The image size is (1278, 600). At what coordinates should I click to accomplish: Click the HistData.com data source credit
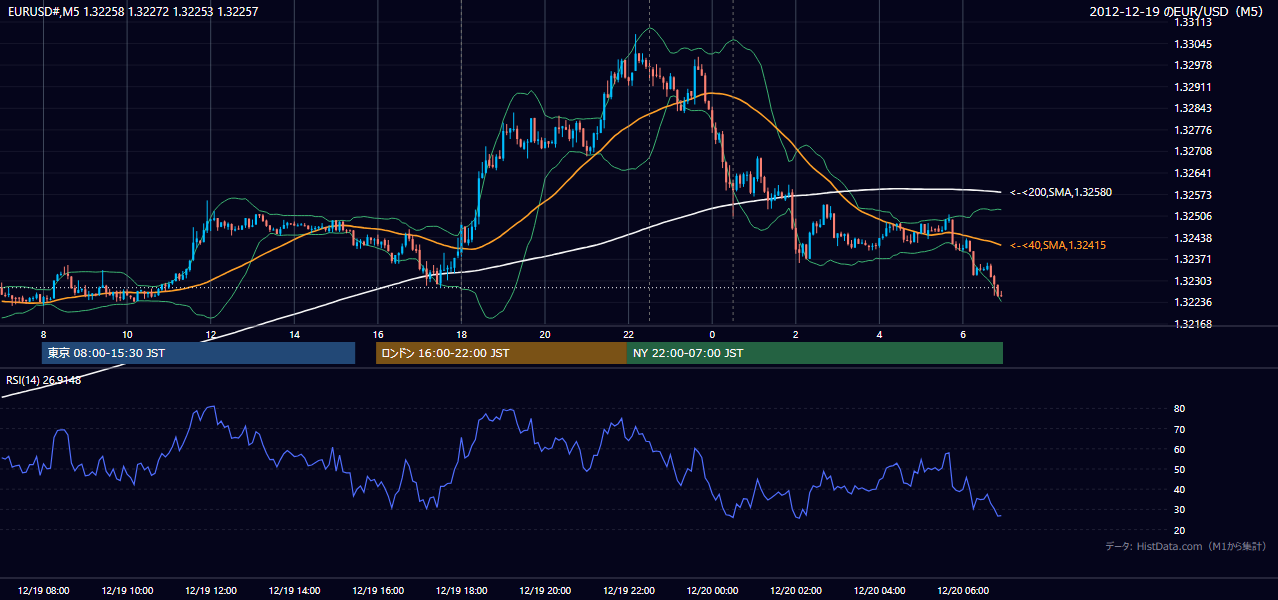pyautogui.click(x=1186, y=546)
